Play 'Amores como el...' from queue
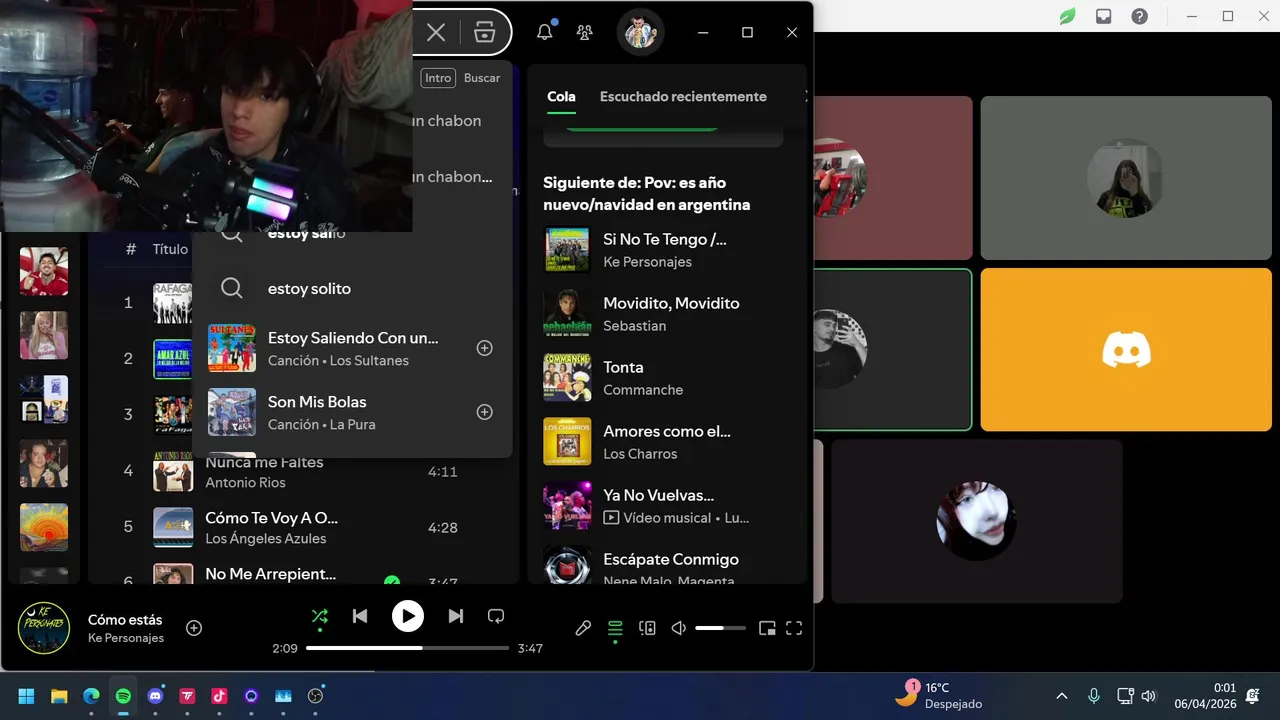Image resolution: width=1280 pixels, height=720 pixels. click(x=665, y=442)
